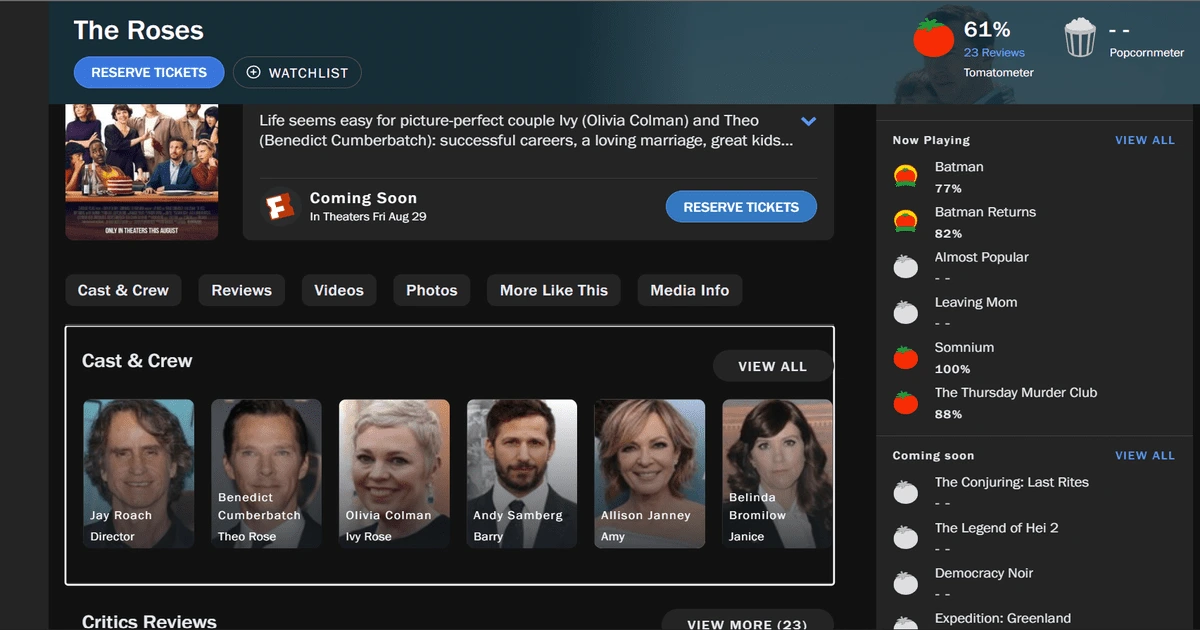Open the Videos section tab
This screenshot has height=630, width=1200.
pyautogui.click(x=339, y=290)
